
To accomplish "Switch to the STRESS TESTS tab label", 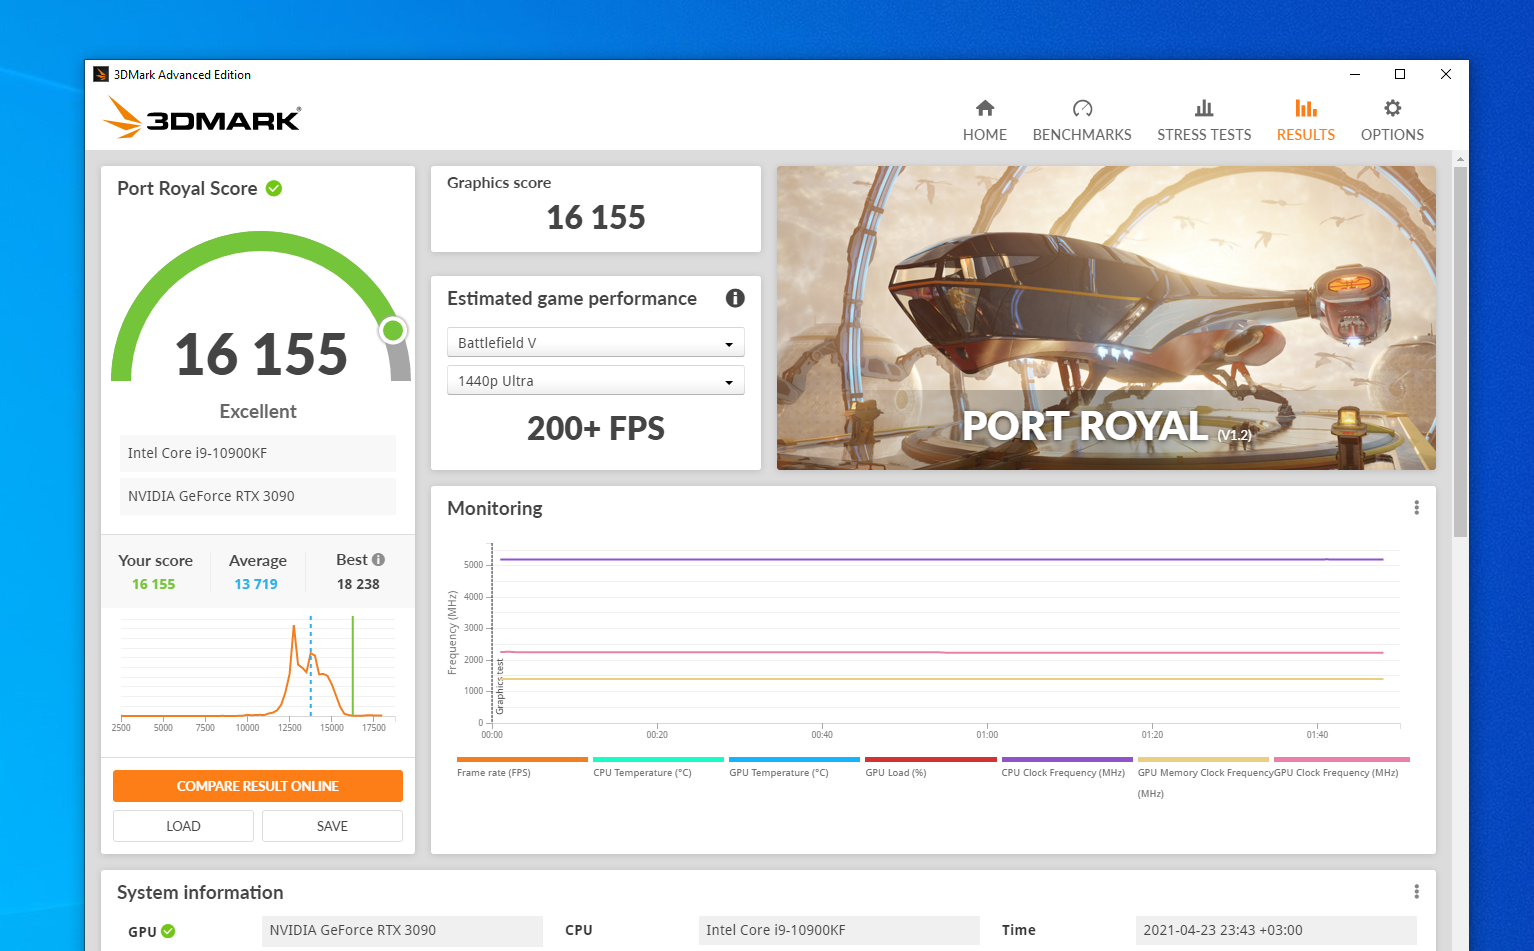I will pos(1204,135).
